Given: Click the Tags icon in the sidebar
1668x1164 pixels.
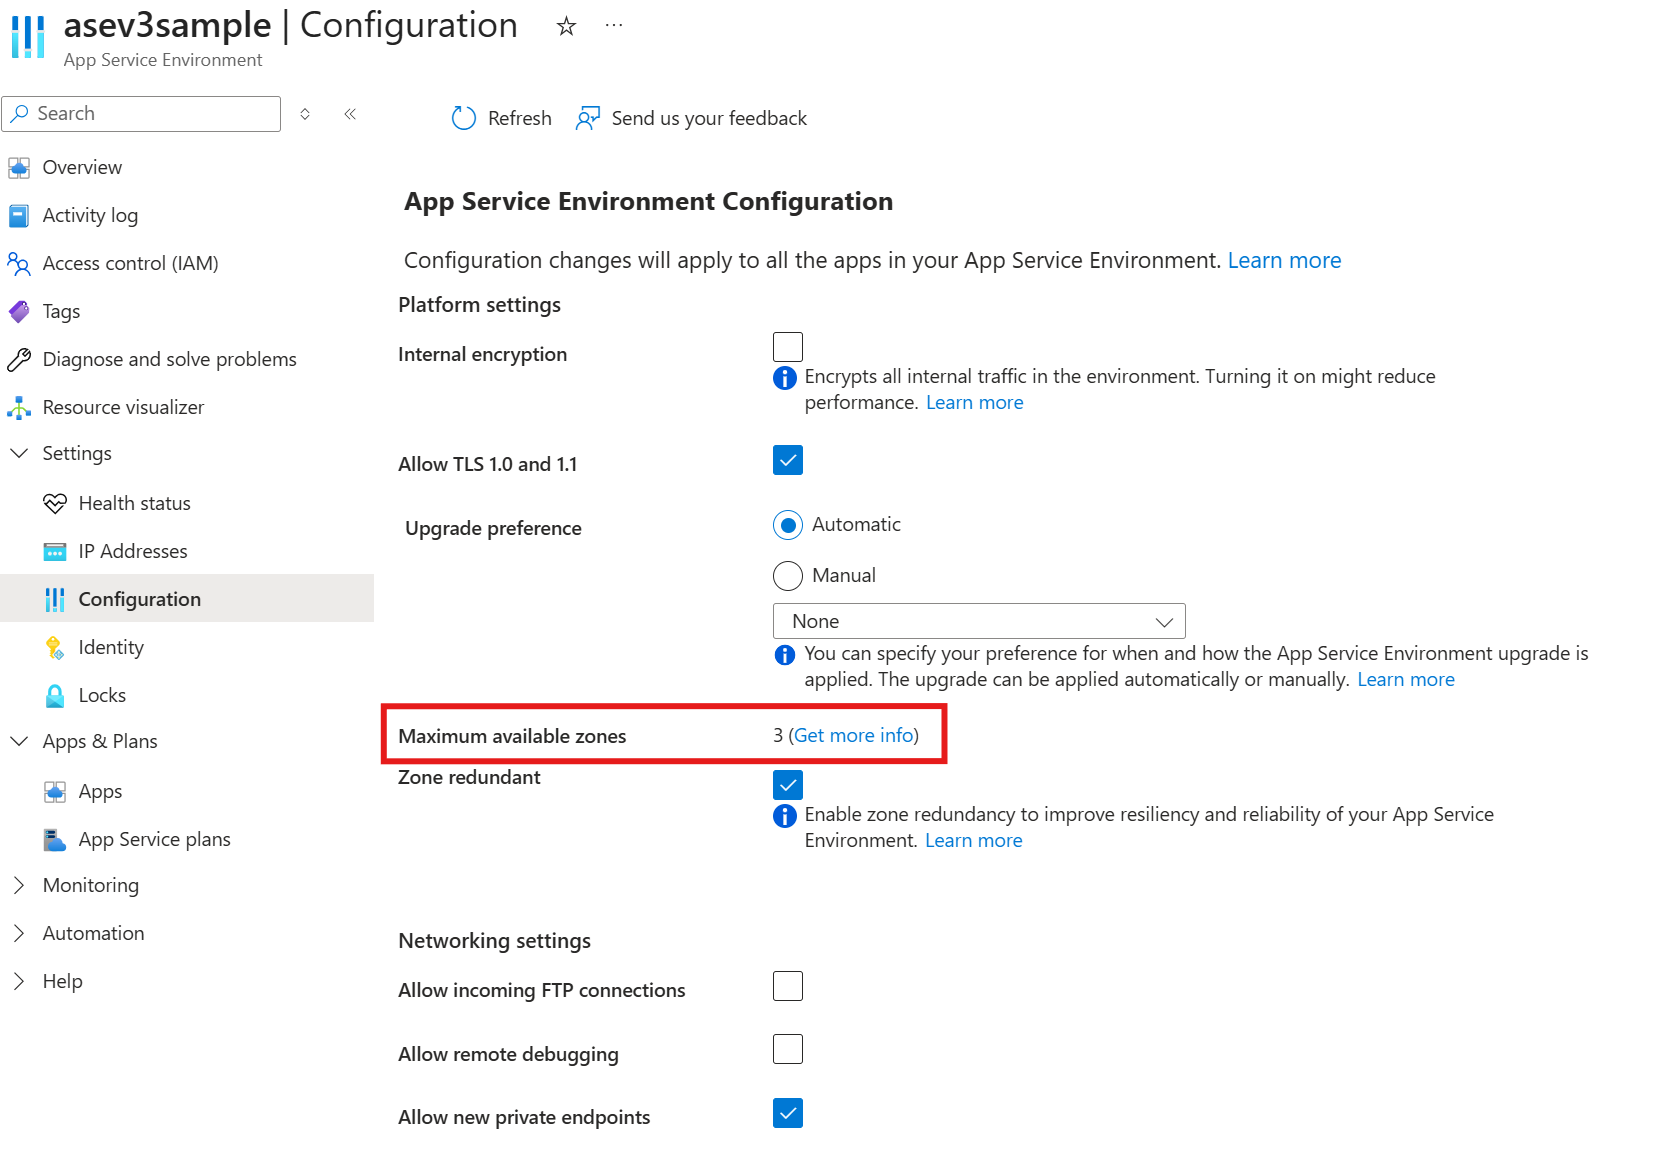Looking at the screenshot, I should [x=19, y=311].
